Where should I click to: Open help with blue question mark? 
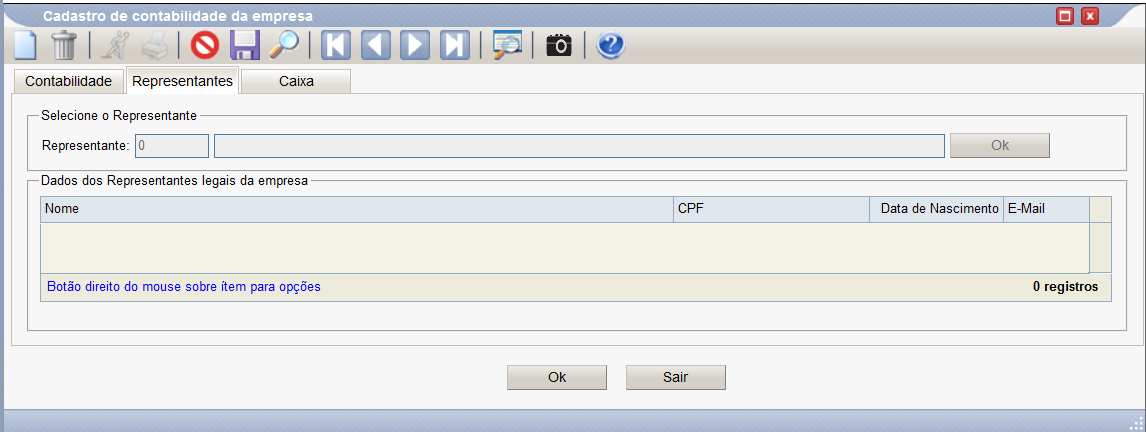click(610, 46)
